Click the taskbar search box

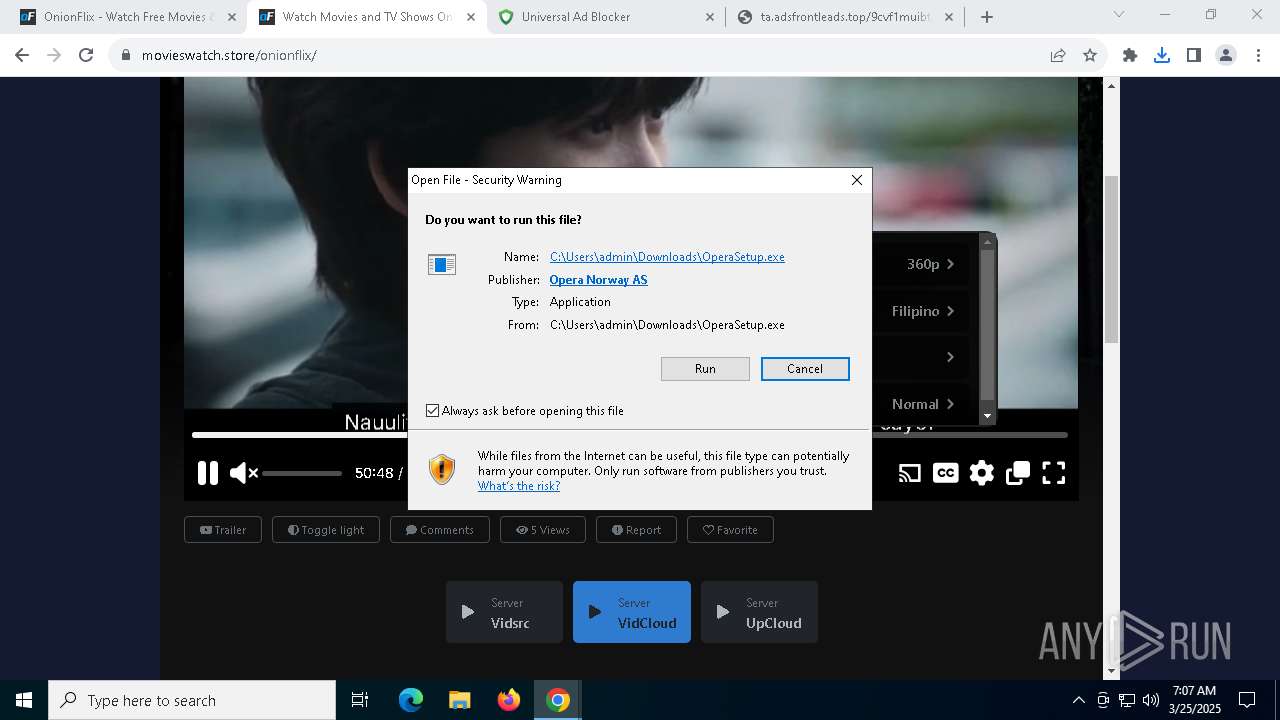click(192, 700)
